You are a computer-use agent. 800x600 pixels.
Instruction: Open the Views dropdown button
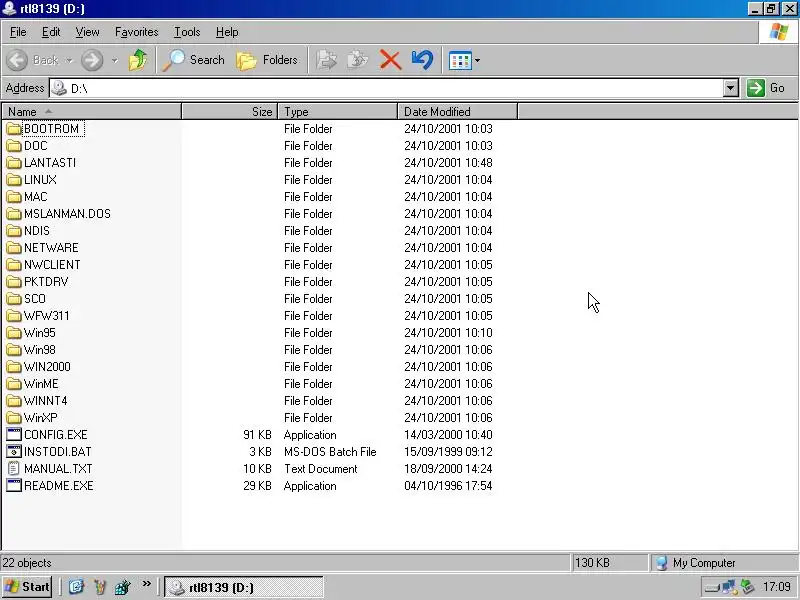click(464, 61)
